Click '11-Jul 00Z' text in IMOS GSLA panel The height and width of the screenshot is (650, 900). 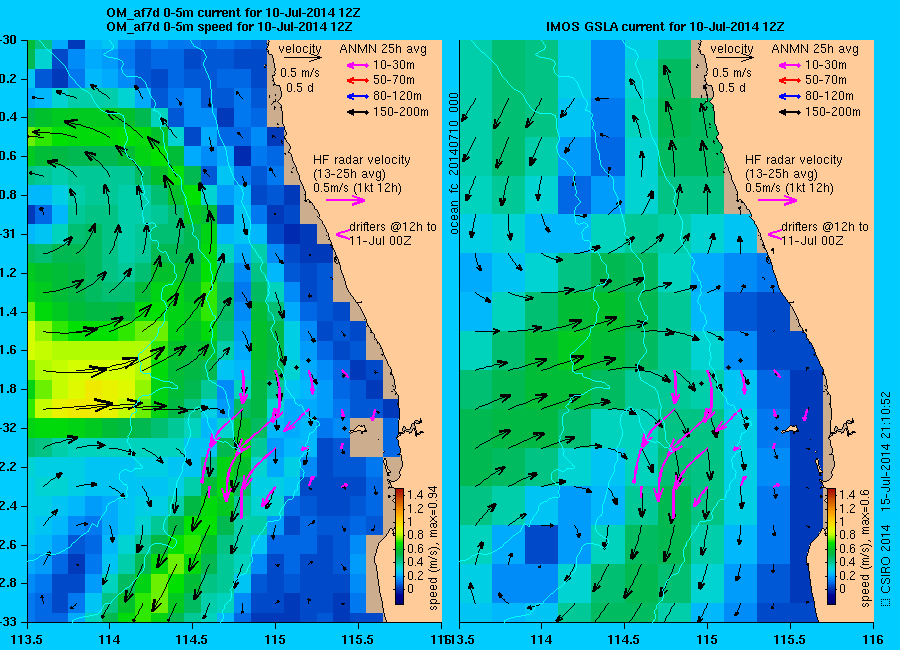812,241
